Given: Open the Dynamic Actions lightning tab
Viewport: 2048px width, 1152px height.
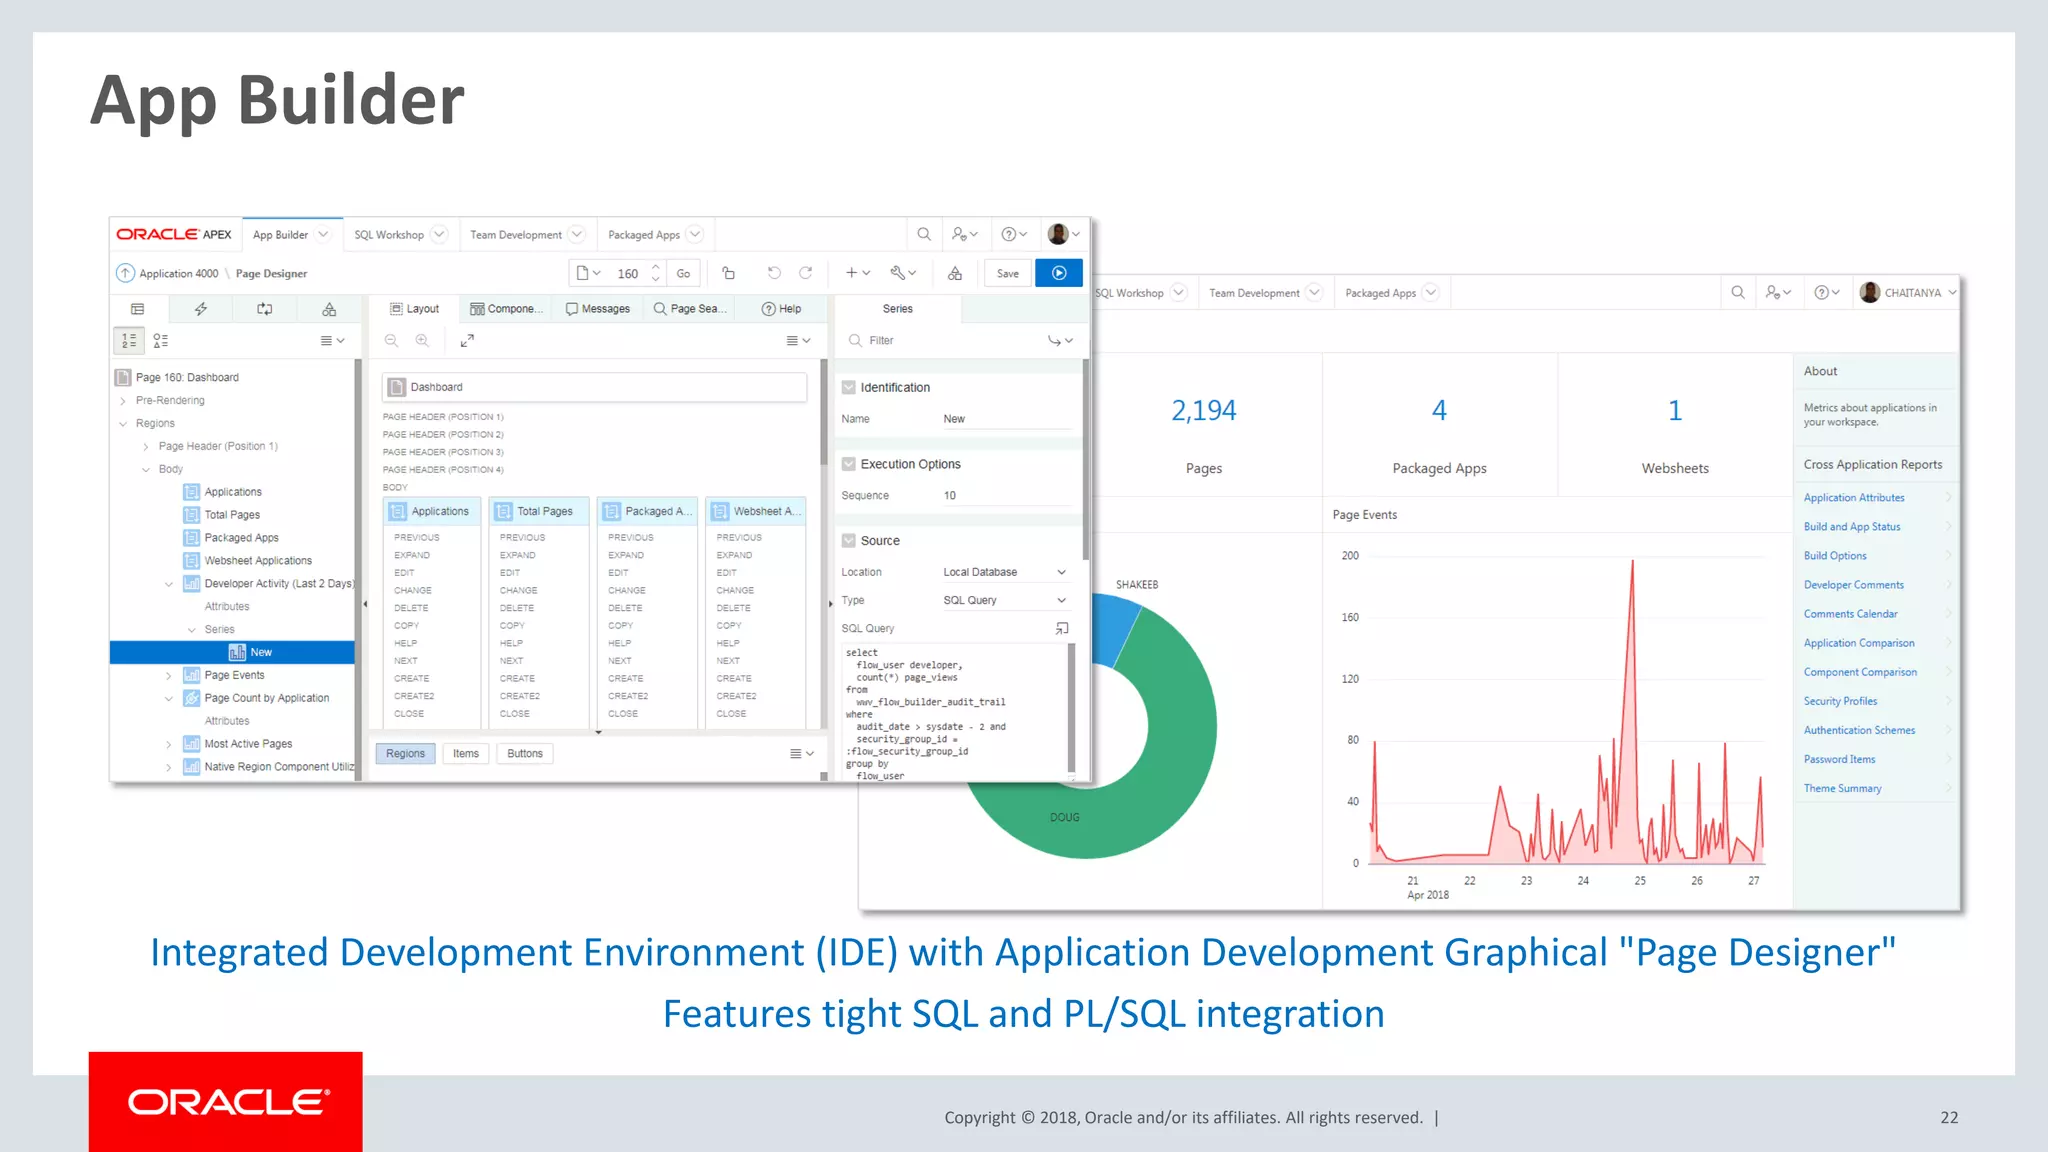Looking at the screenshot, I should tap(201, 309).
